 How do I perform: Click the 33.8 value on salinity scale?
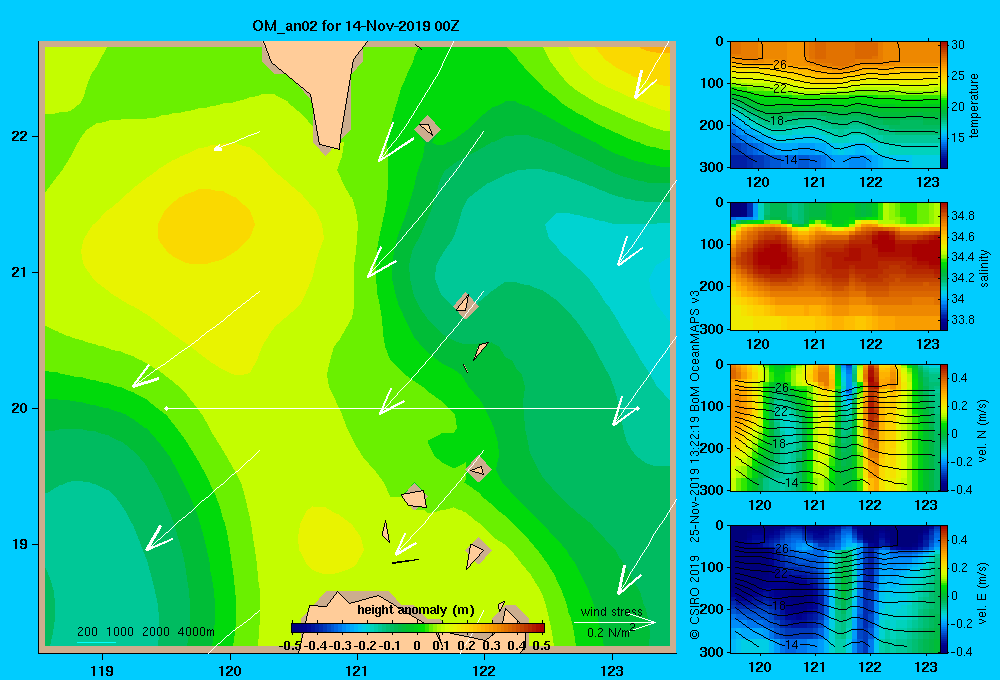coord(963,320)
